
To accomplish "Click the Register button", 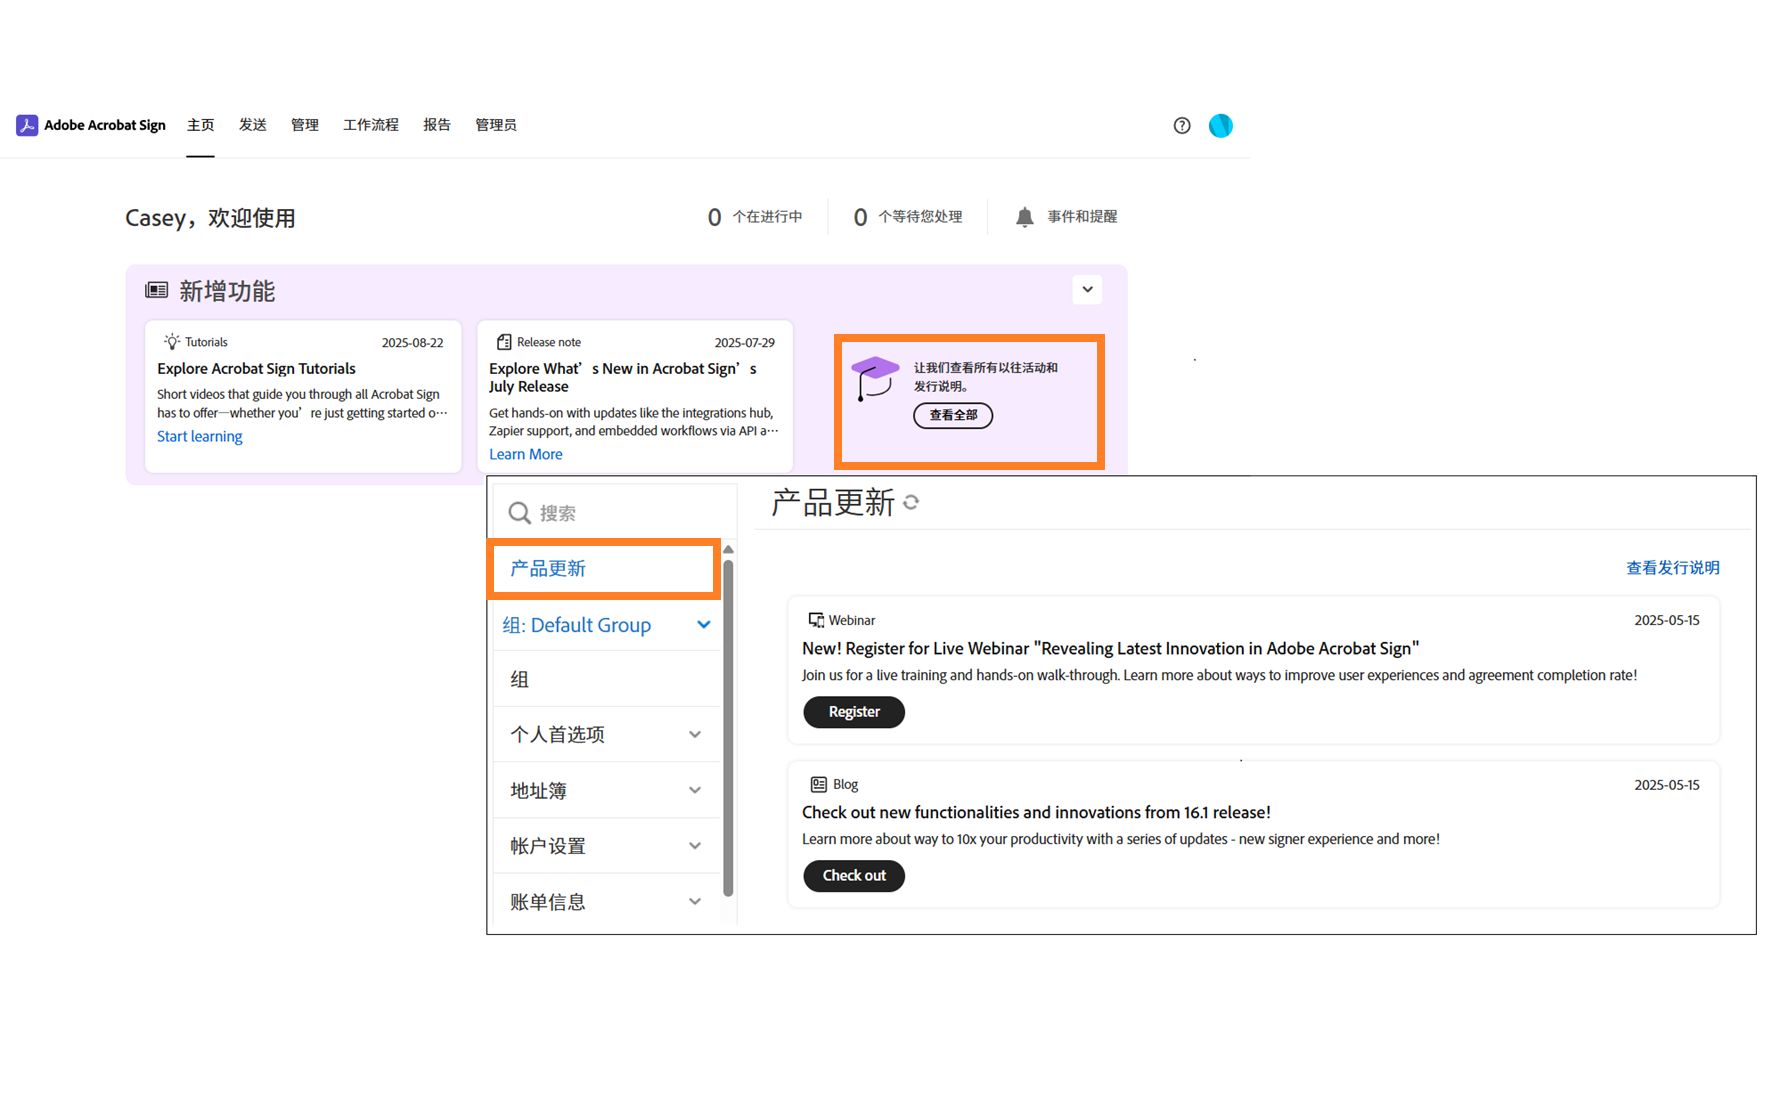I will coord(854,712).
